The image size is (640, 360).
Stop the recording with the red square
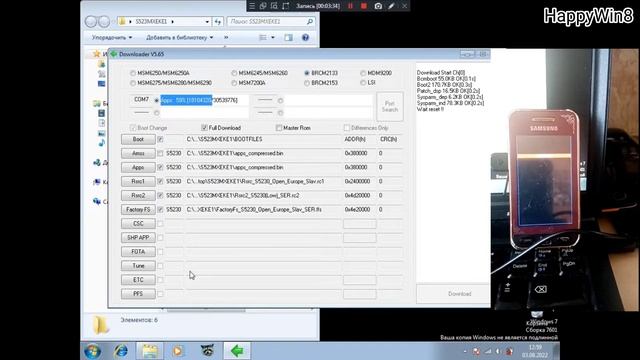[x=364, y=6]
